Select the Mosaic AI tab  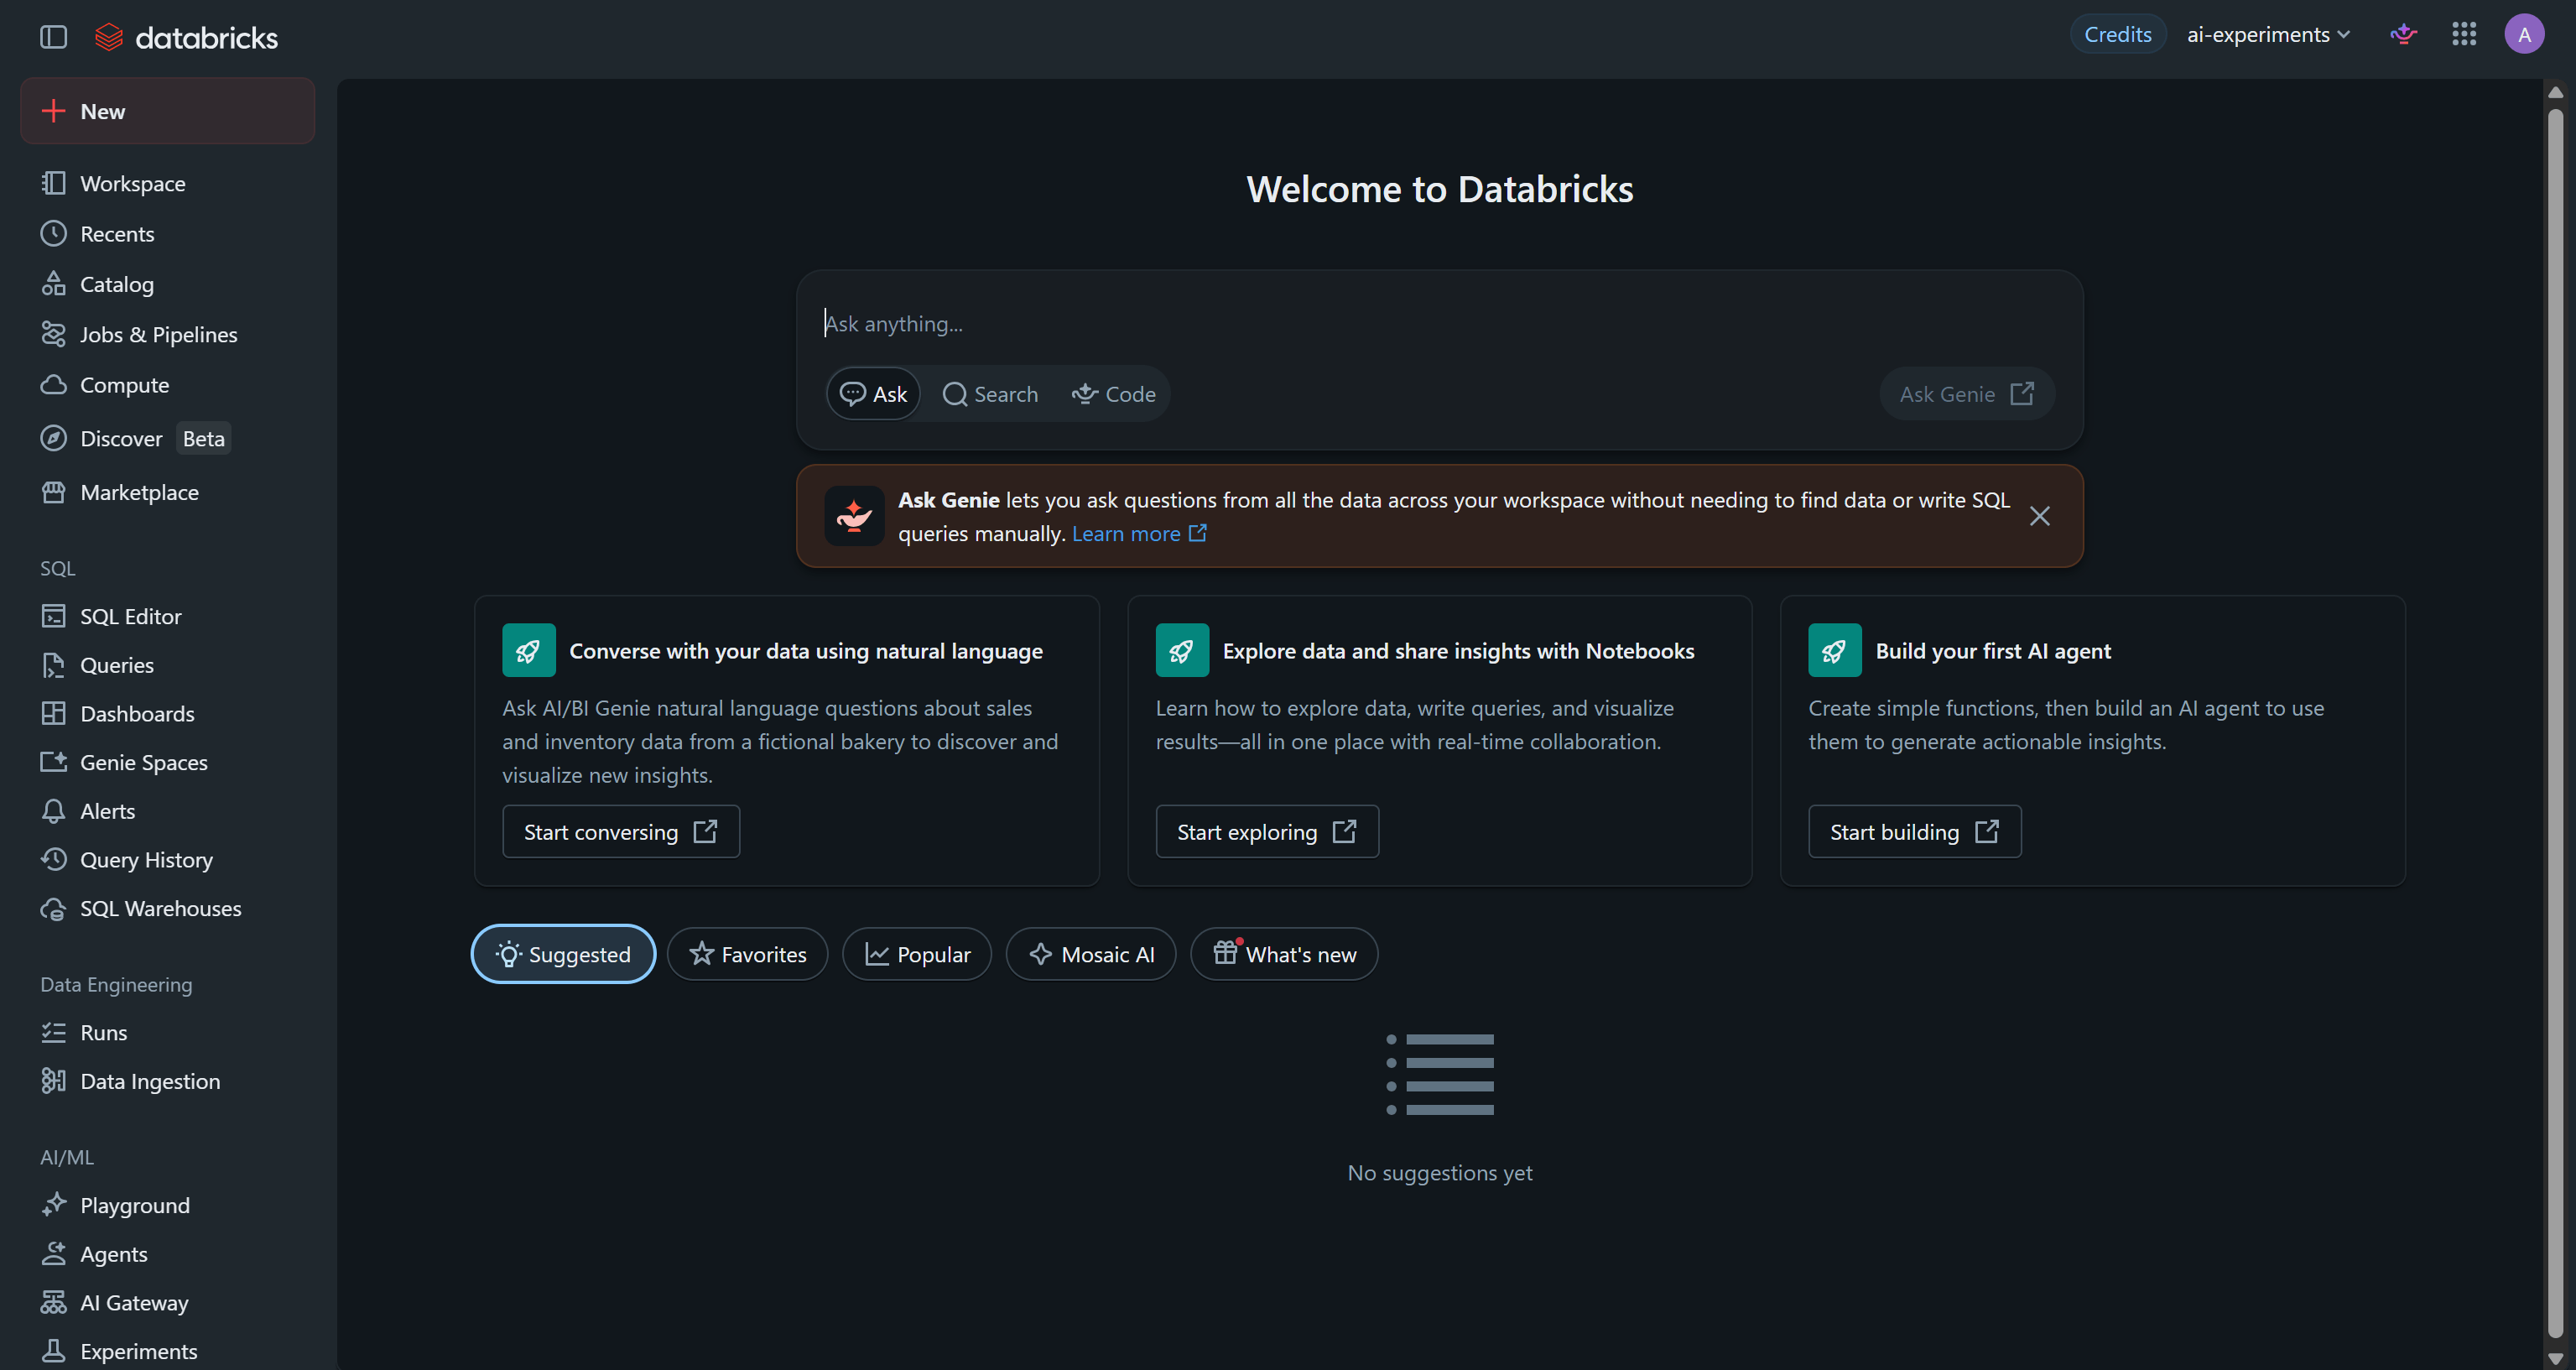pyautogui.click(x=1091, y=954)
